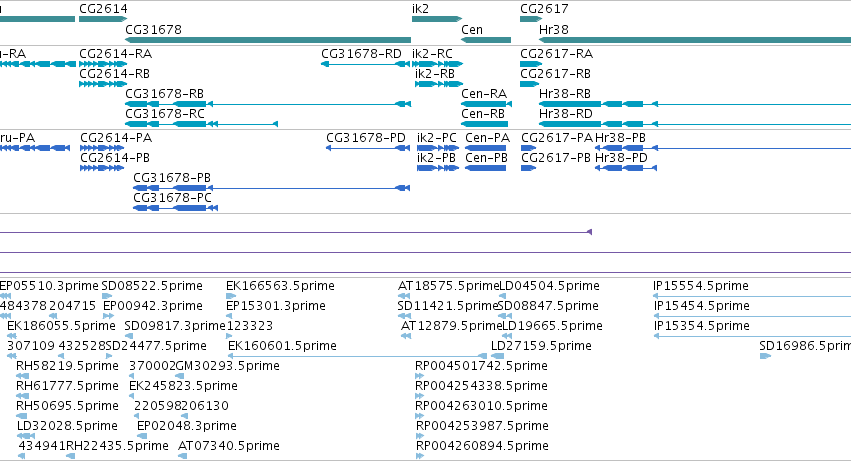
Task: Select the Hr38 gene label
Action: tap(554, 29)
